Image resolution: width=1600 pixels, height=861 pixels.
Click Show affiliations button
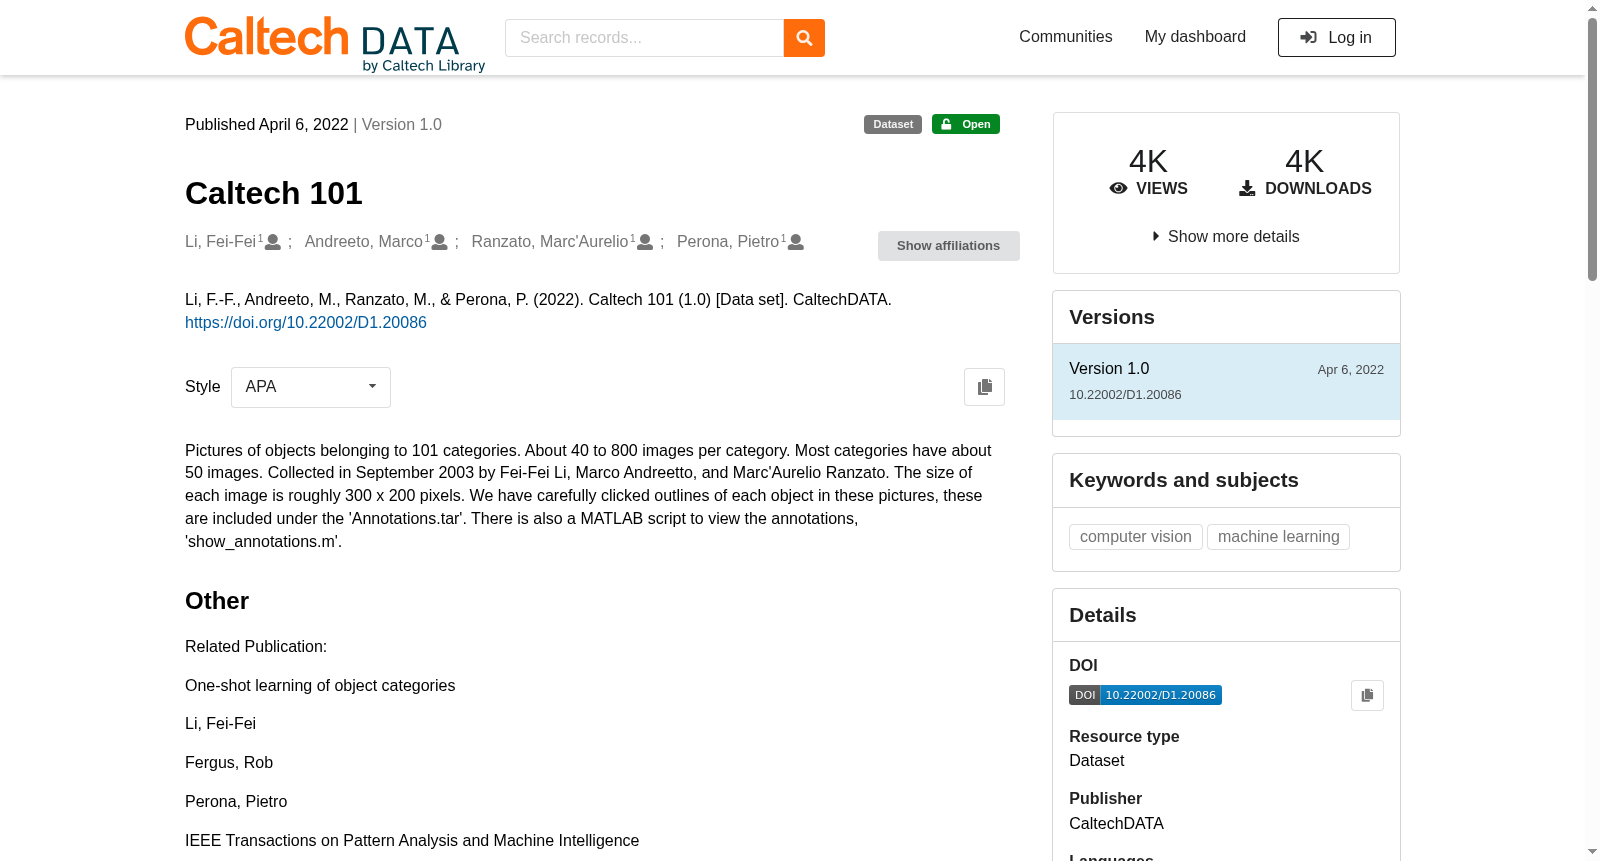click(949, 246)
